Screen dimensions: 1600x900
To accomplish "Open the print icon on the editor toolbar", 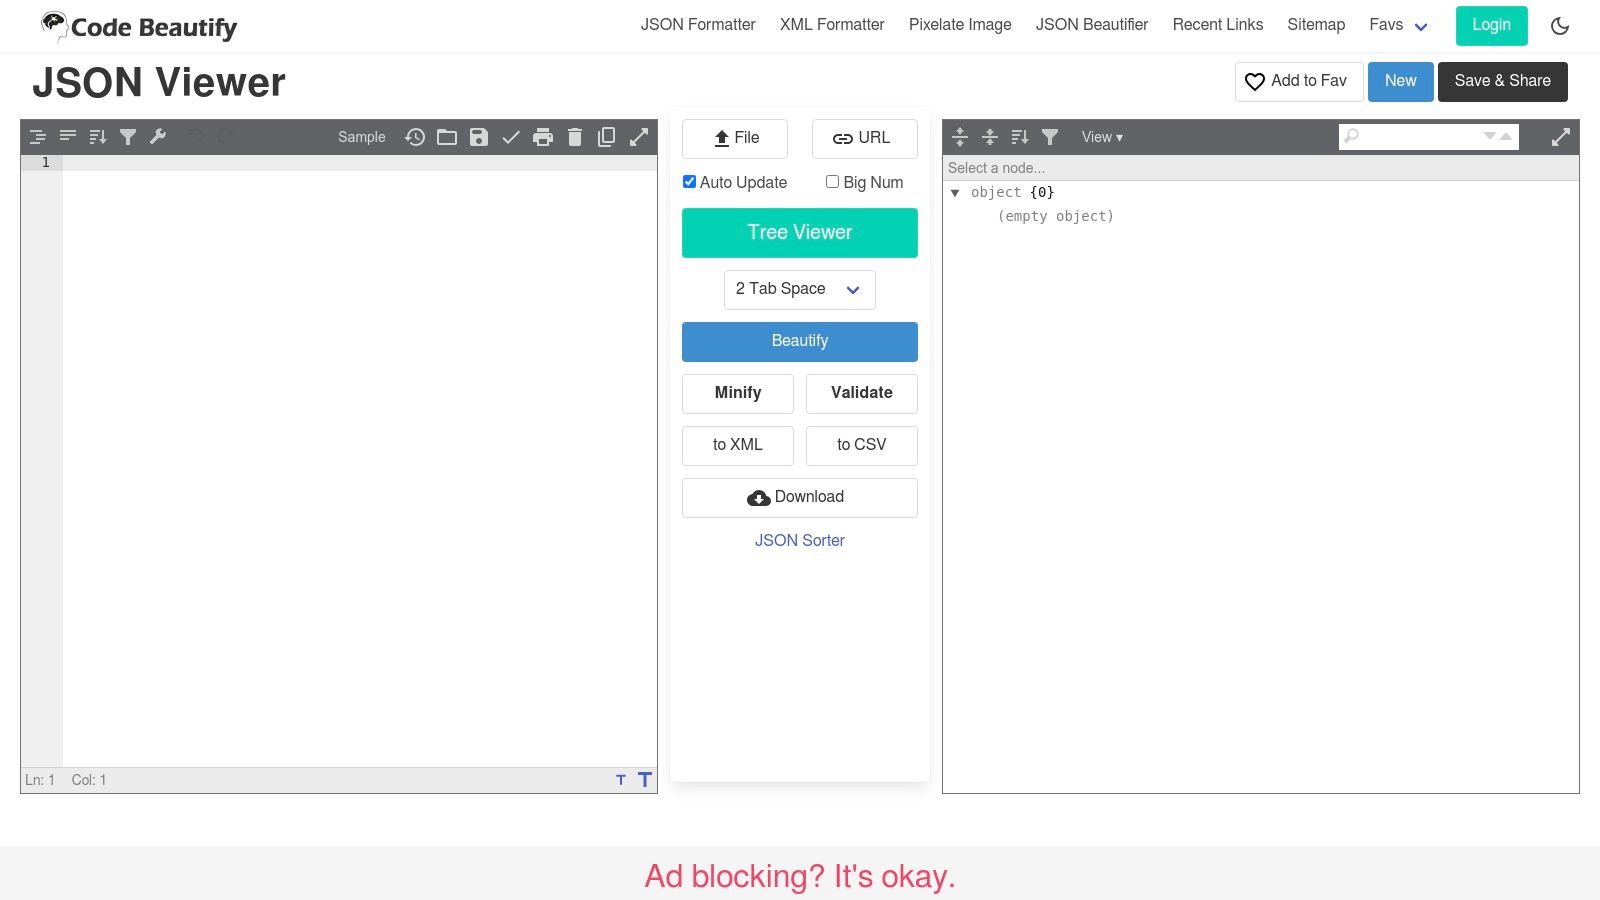I will [x=543, y=137].
